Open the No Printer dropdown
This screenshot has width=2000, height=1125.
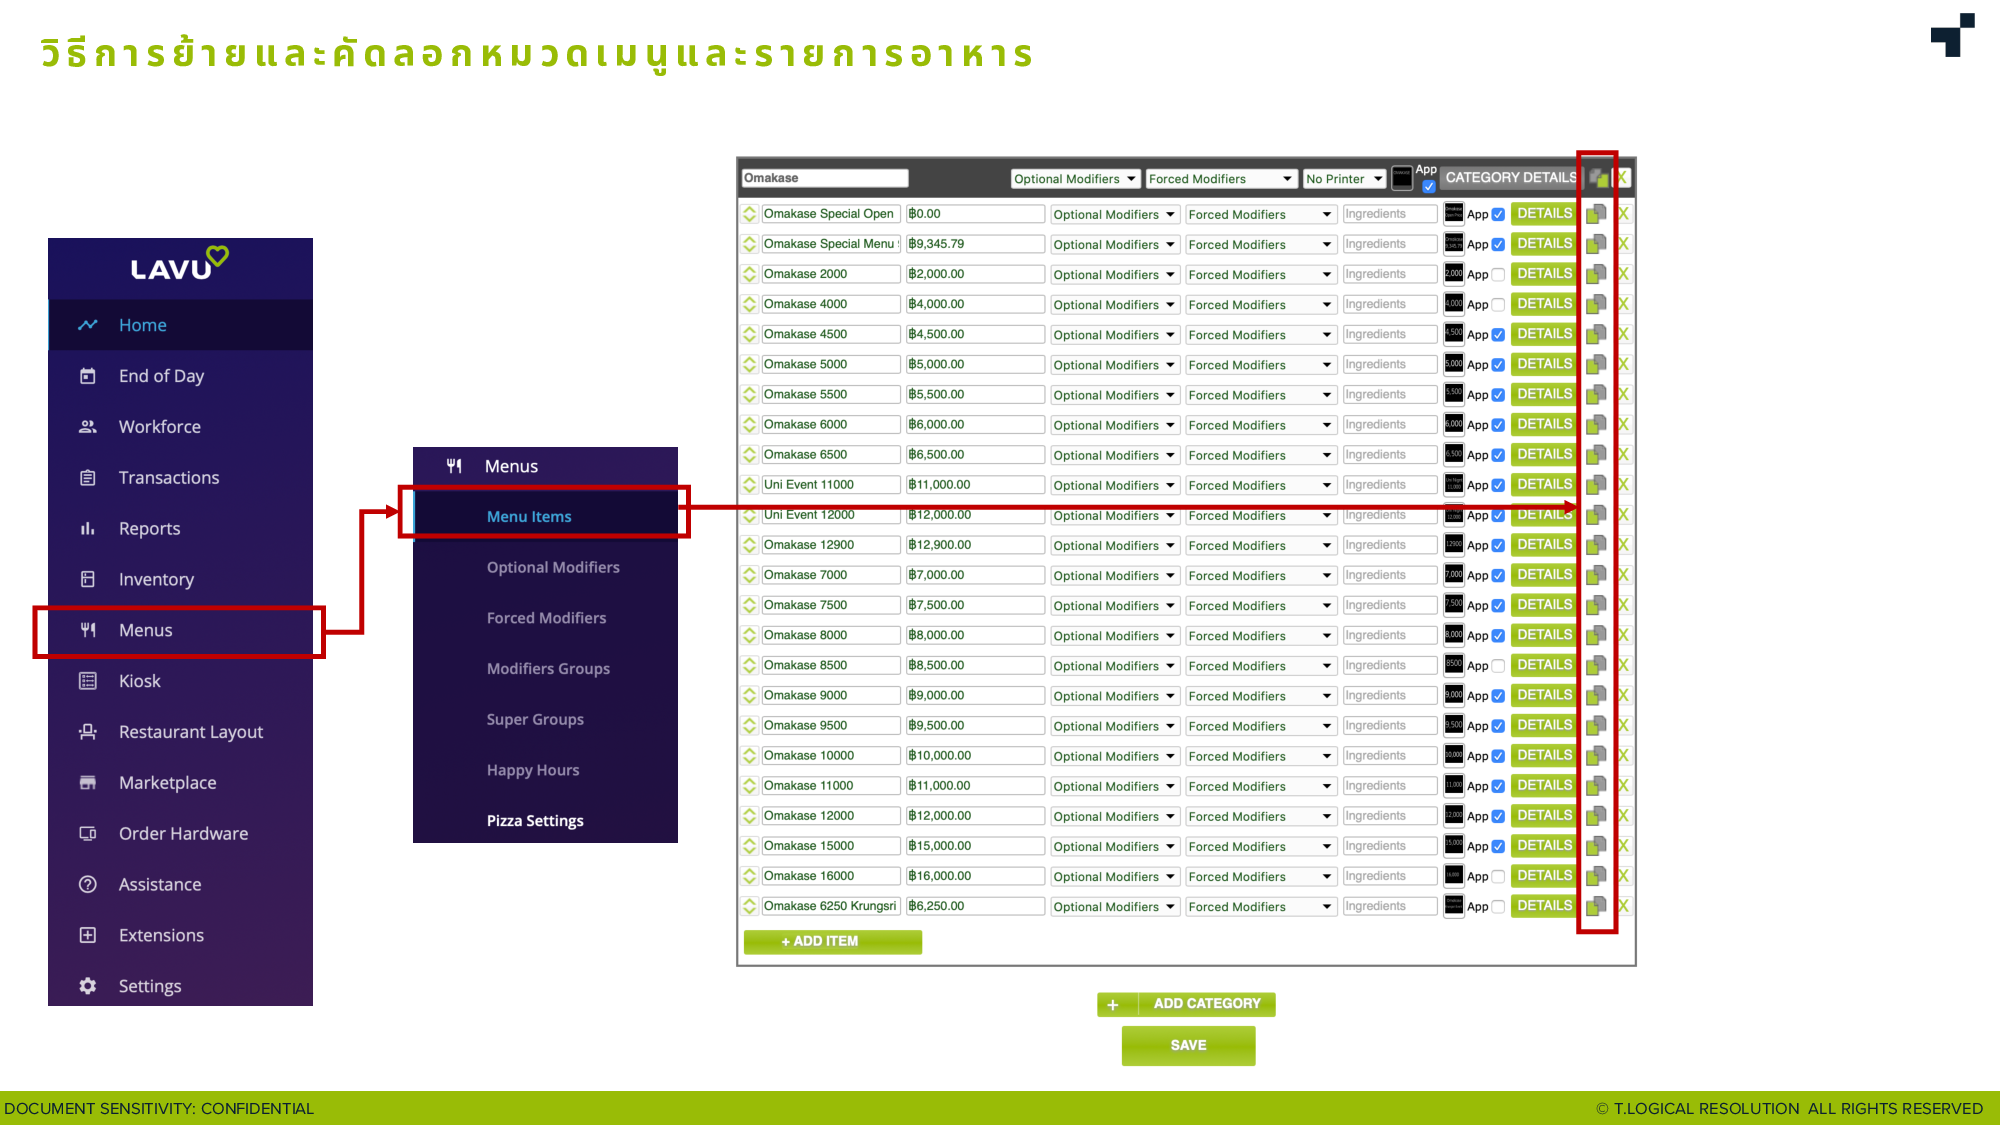(1344, 179)
